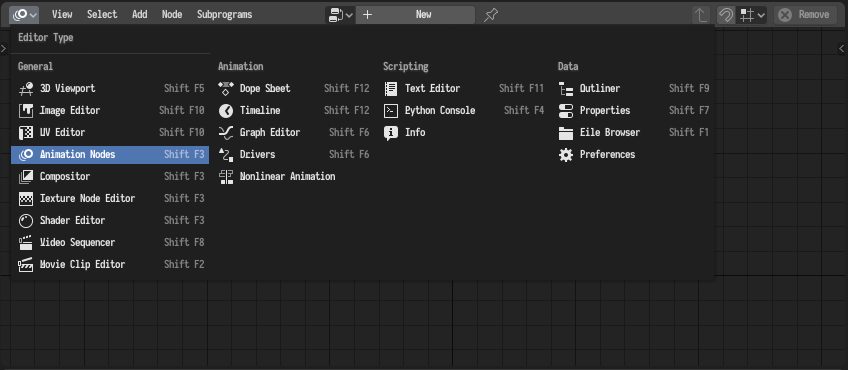Screen dimensions: 848x370
Task: Toggle the snap magnet icon
Action: tap(726, 15)
